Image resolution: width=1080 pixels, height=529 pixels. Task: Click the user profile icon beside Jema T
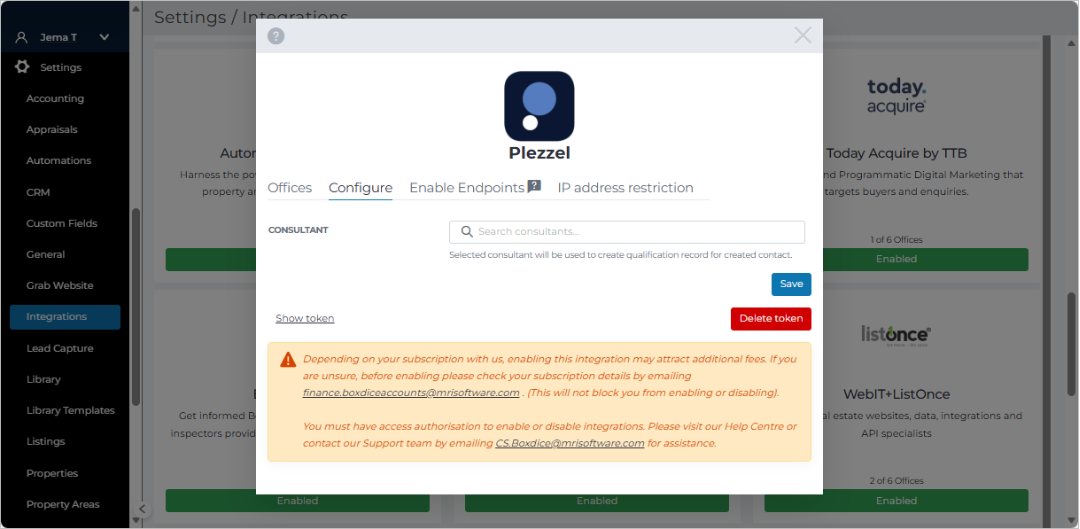(21, 37)
